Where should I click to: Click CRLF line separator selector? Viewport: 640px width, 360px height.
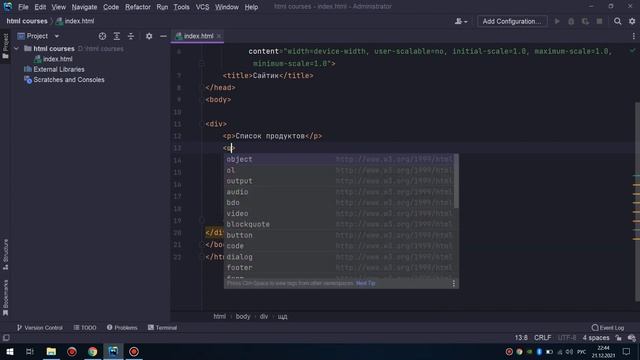pyautogui.click(x=542, y=338)
